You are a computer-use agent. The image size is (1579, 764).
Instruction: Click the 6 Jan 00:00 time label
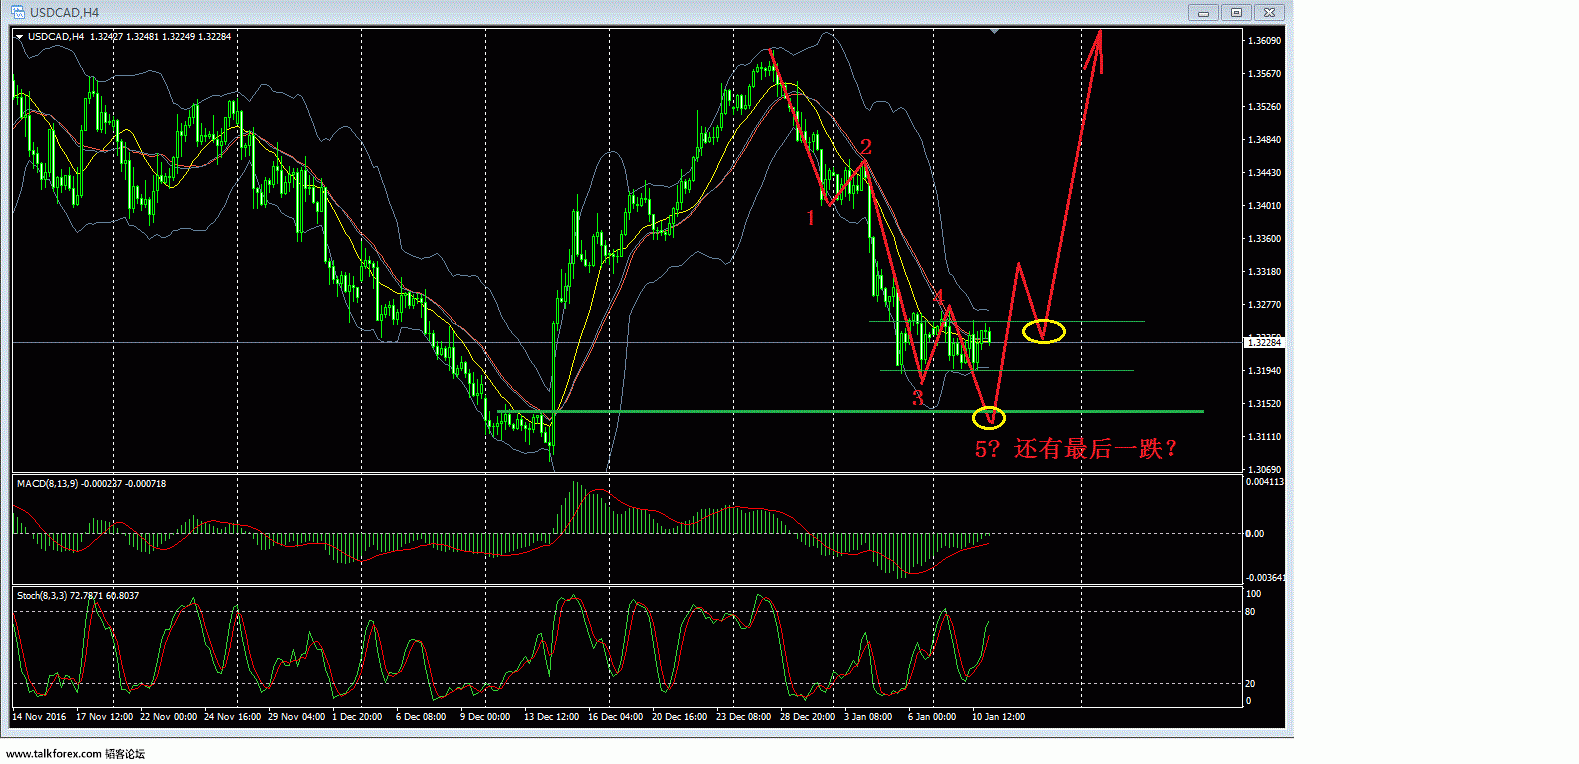pos(932,717)
